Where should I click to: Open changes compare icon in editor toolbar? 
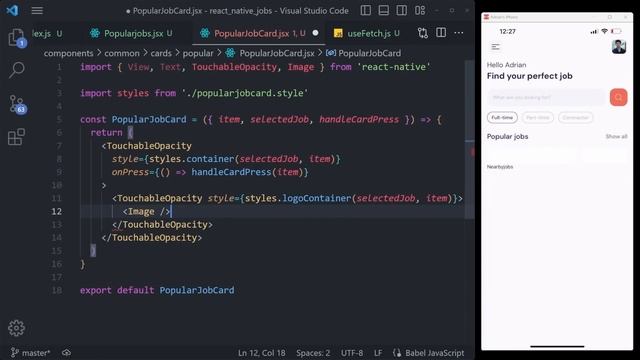click(x=423, y=33)
